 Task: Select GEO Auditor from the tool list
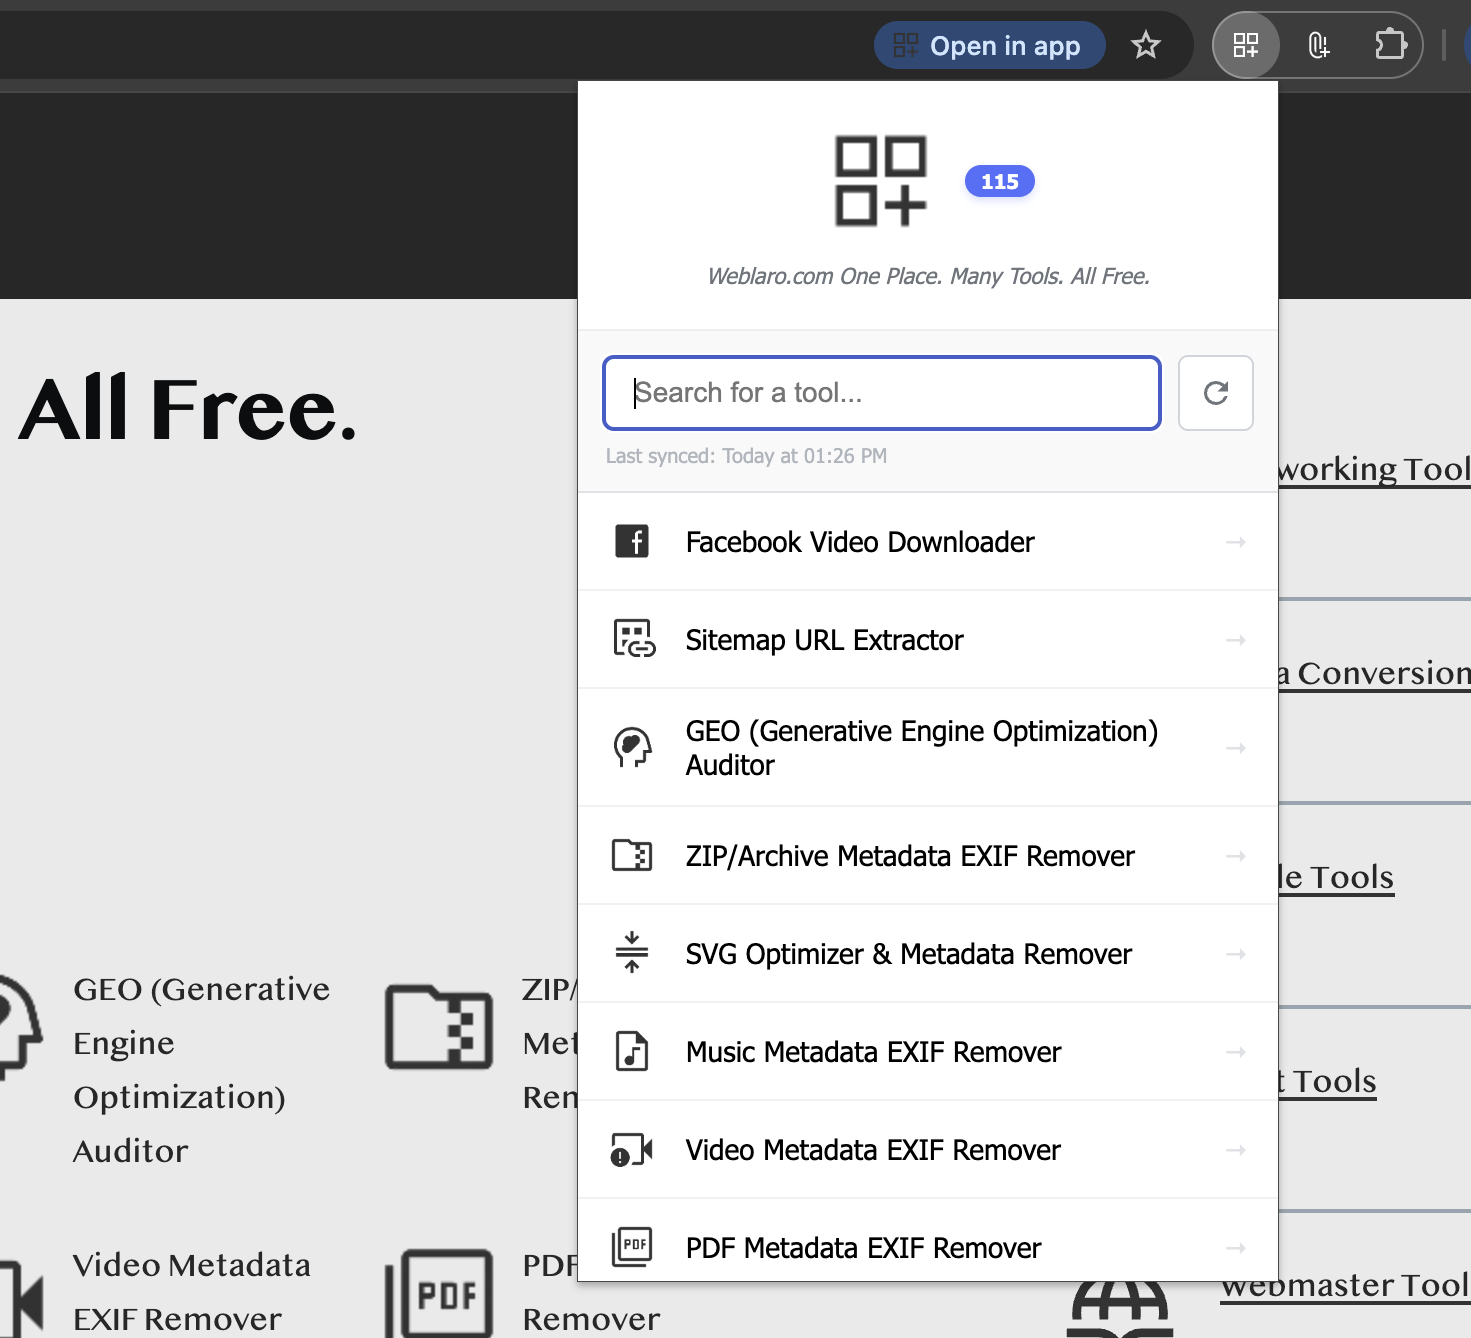pos(920,748)
